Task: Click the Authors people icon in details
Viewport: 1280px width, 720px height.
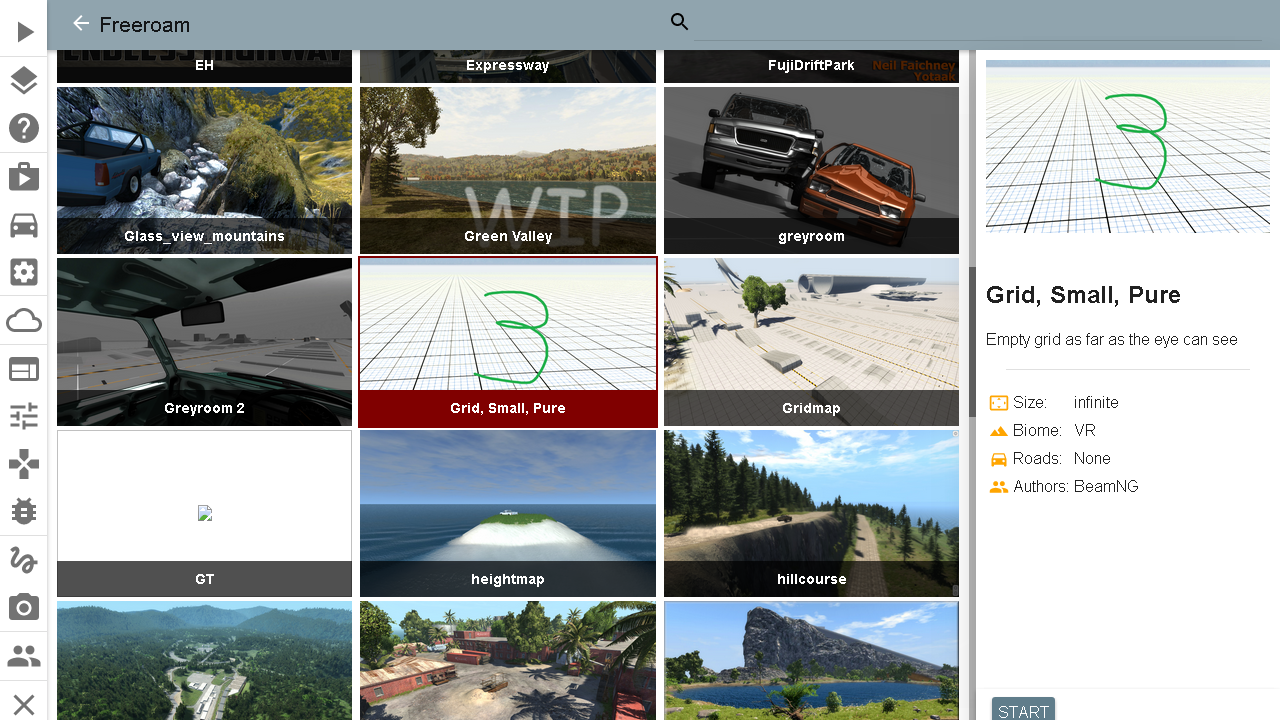Action: tap(998, 487)
